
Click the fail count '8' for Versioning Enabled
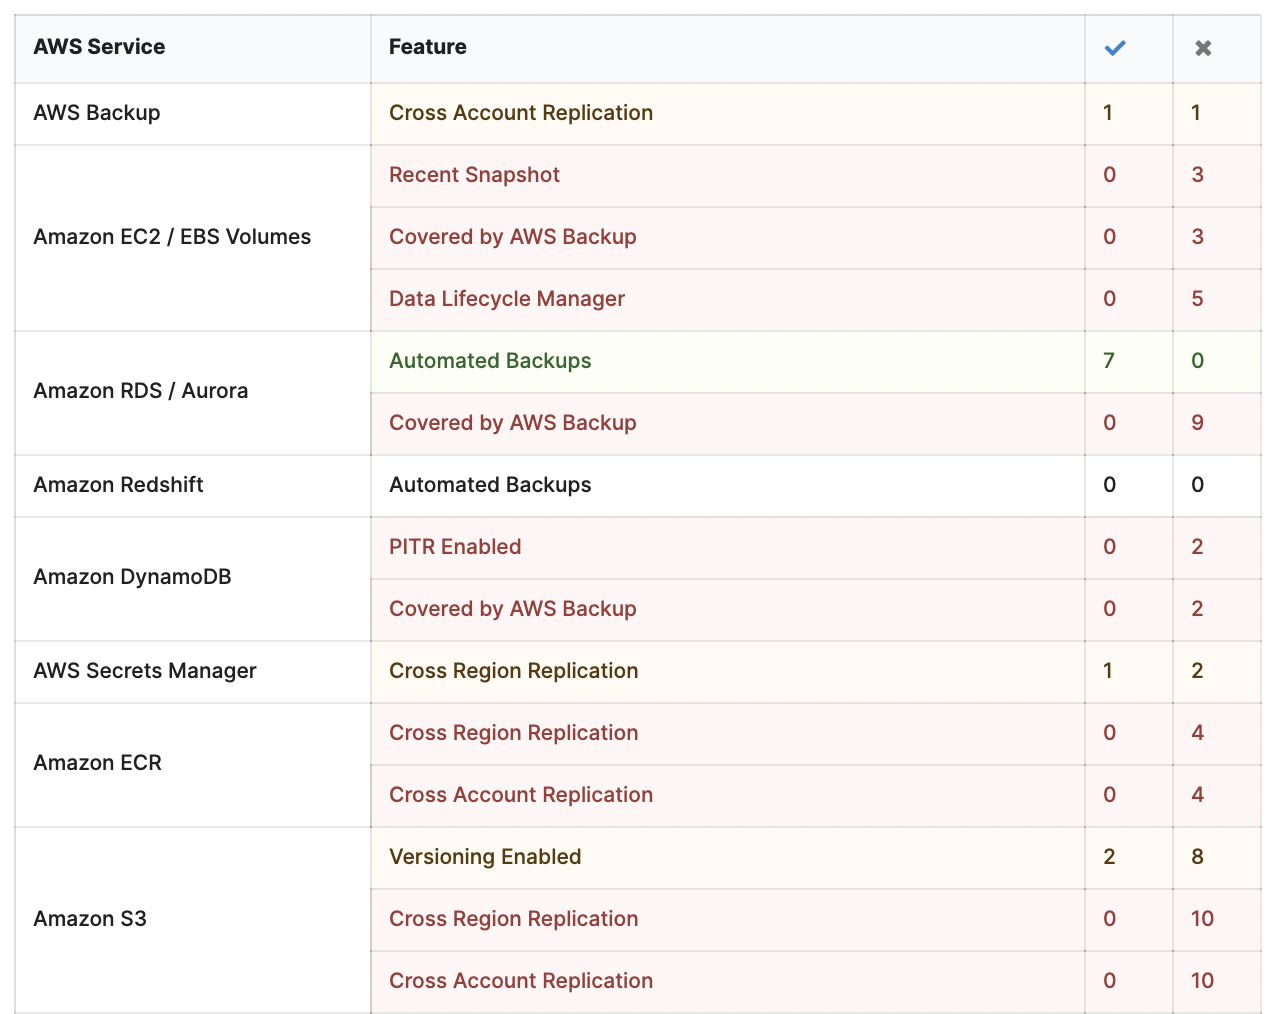(x=1197, y=857)
